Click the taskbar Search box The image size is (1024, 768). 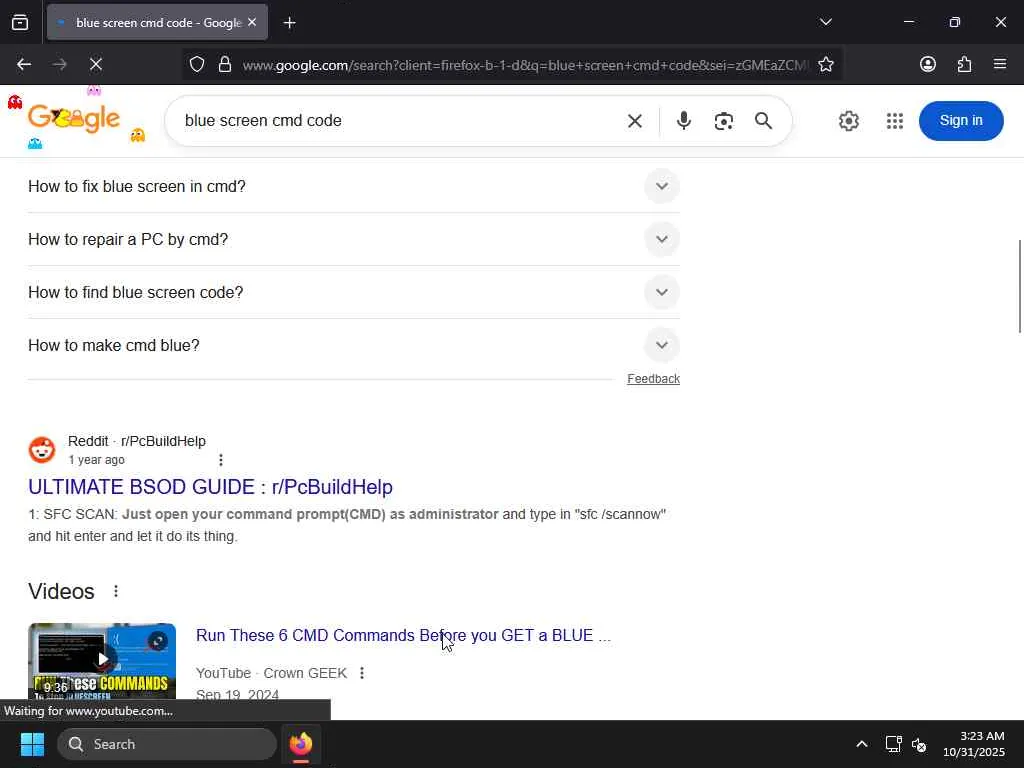click(x=167, y=744)
